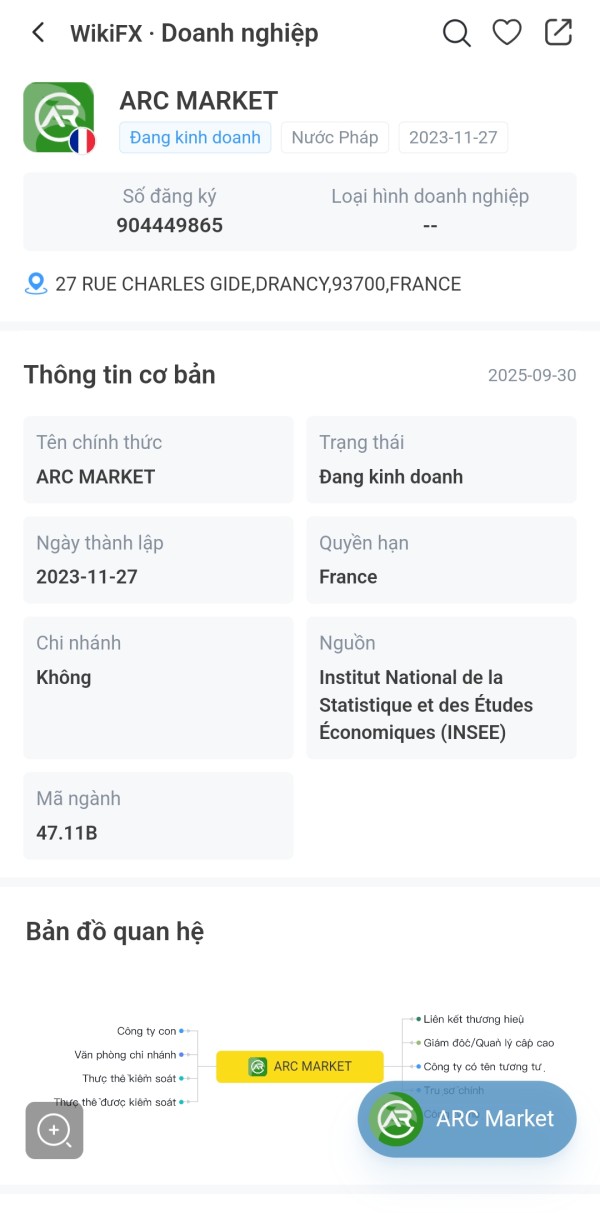Expand the Văn phòng chi nhánh node

[x=126, y=1054]
